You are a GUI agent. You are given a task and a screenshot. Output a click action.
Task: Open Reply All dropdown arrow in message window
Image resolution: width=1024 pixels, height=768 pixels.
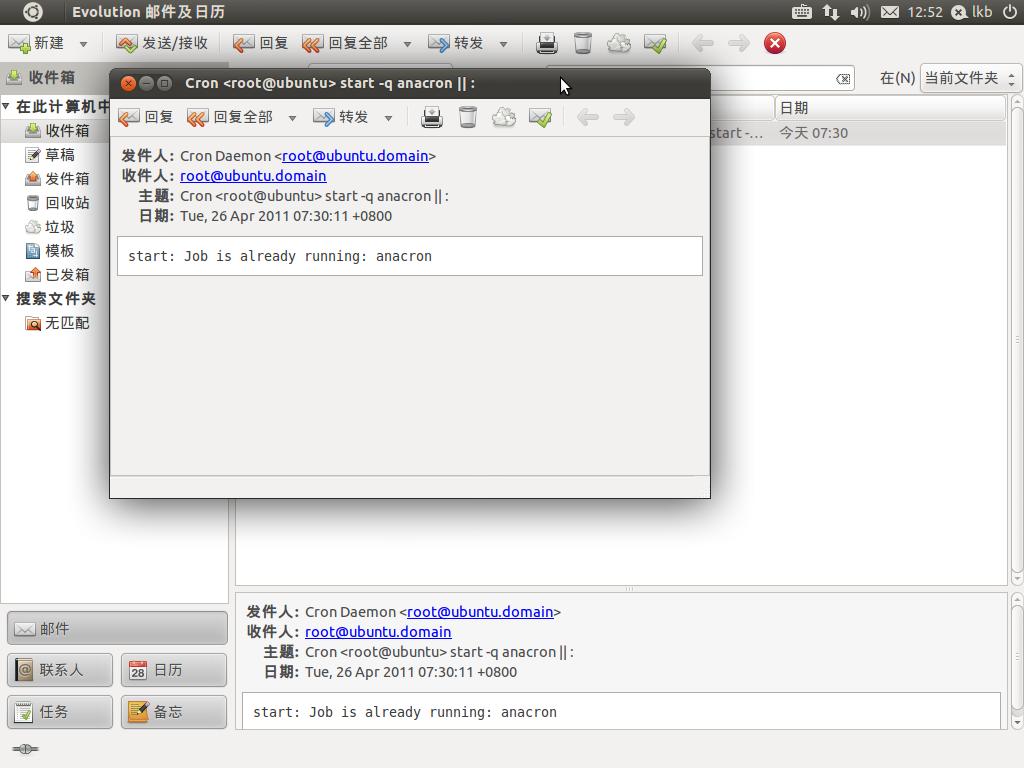point(292,118)
